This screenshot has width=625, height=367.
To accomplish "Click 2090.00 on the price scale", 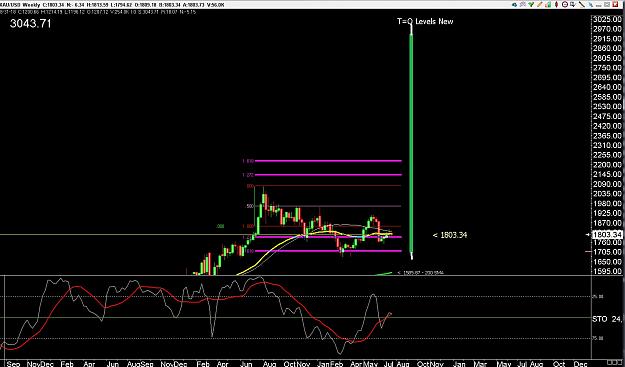I will [608, 184].
